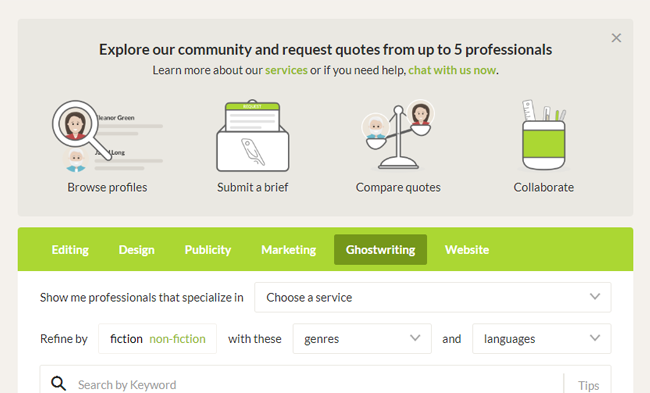The height and width of the screenshot is (393, 650).
Task: Click the Submit a brief inbox icon
Action: (252, 136)
